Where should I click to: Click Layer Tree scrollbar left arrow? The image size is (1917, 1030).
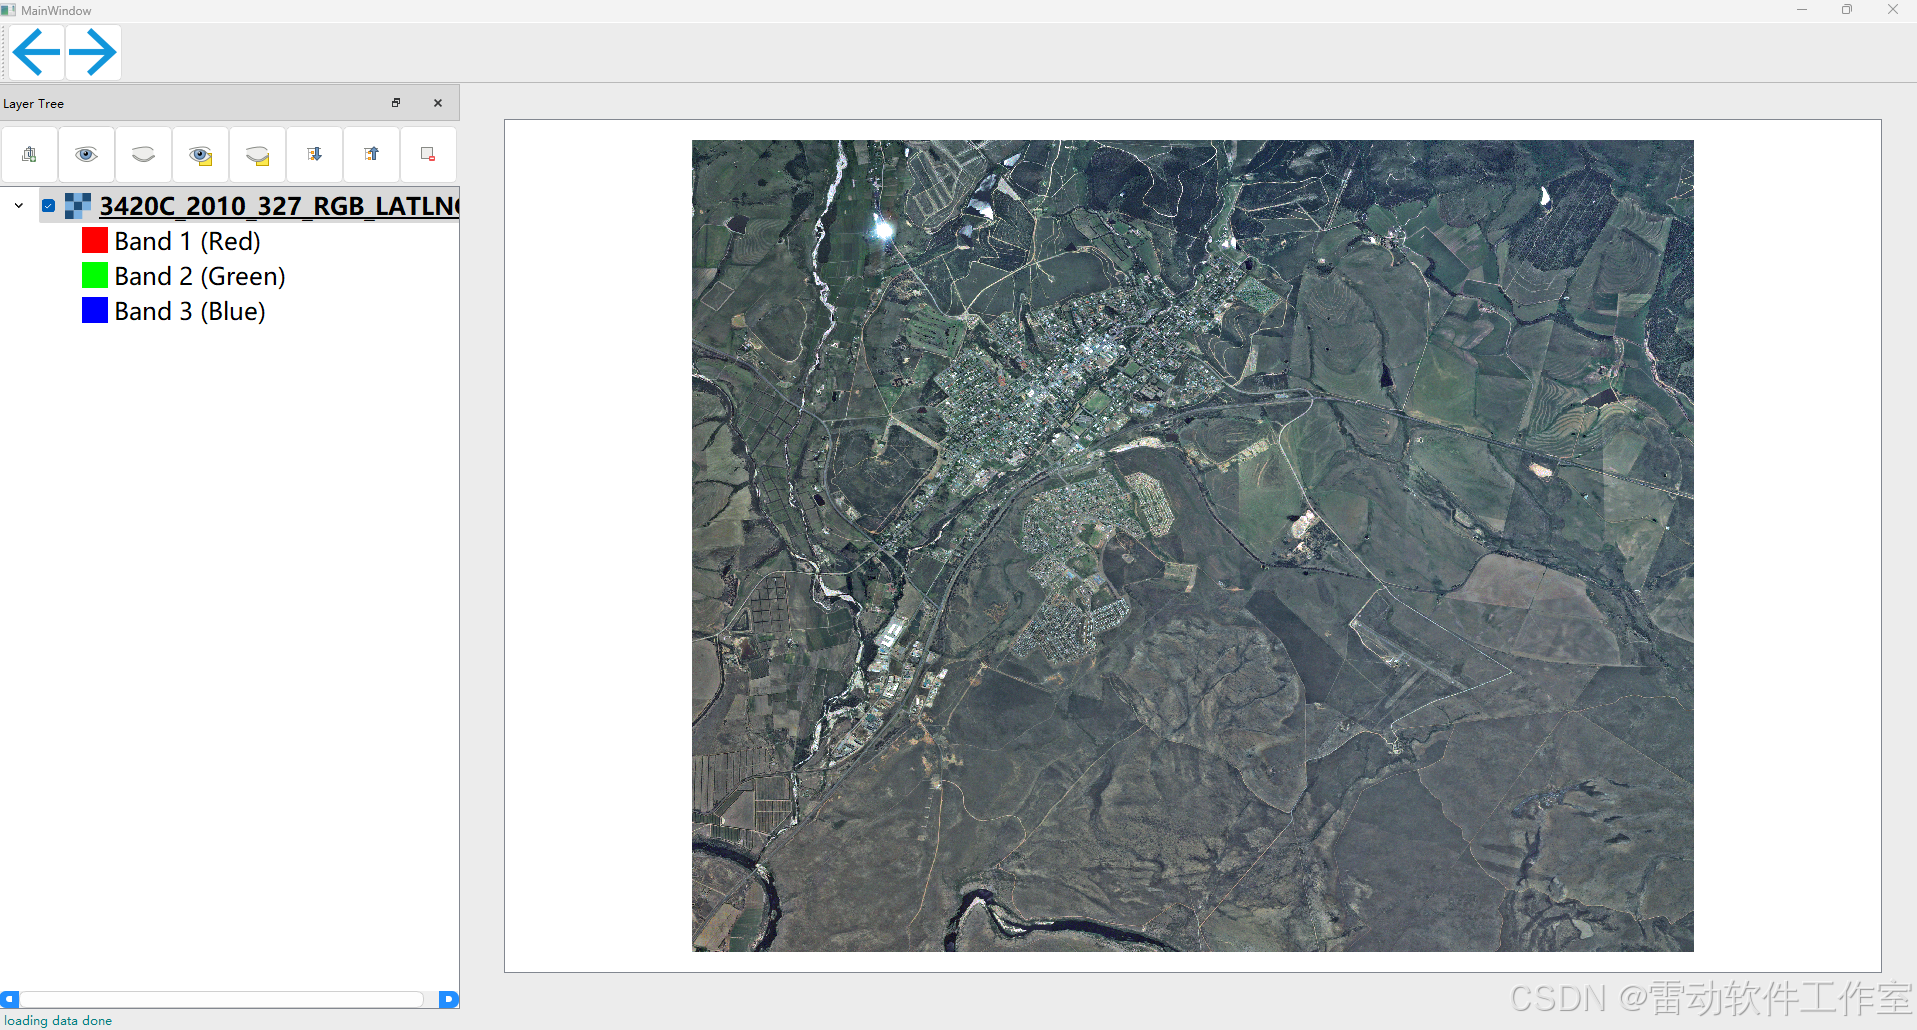pos(10,999)
